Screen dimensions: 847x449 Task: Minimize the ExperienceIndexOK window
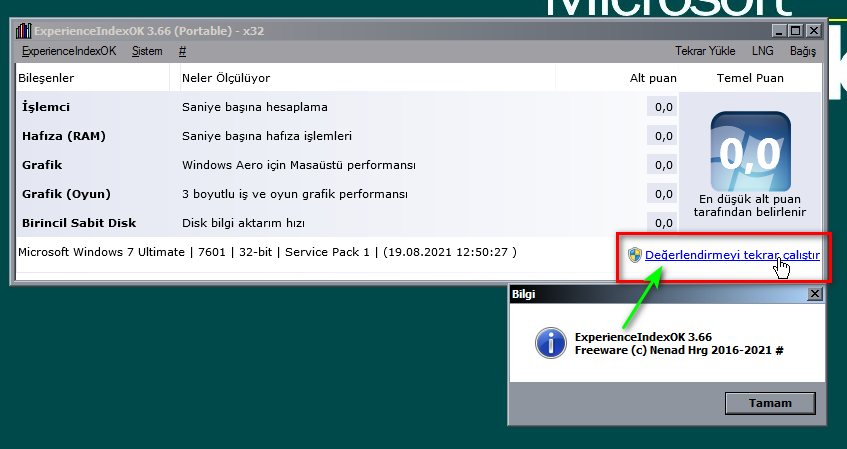pos(778,31)
